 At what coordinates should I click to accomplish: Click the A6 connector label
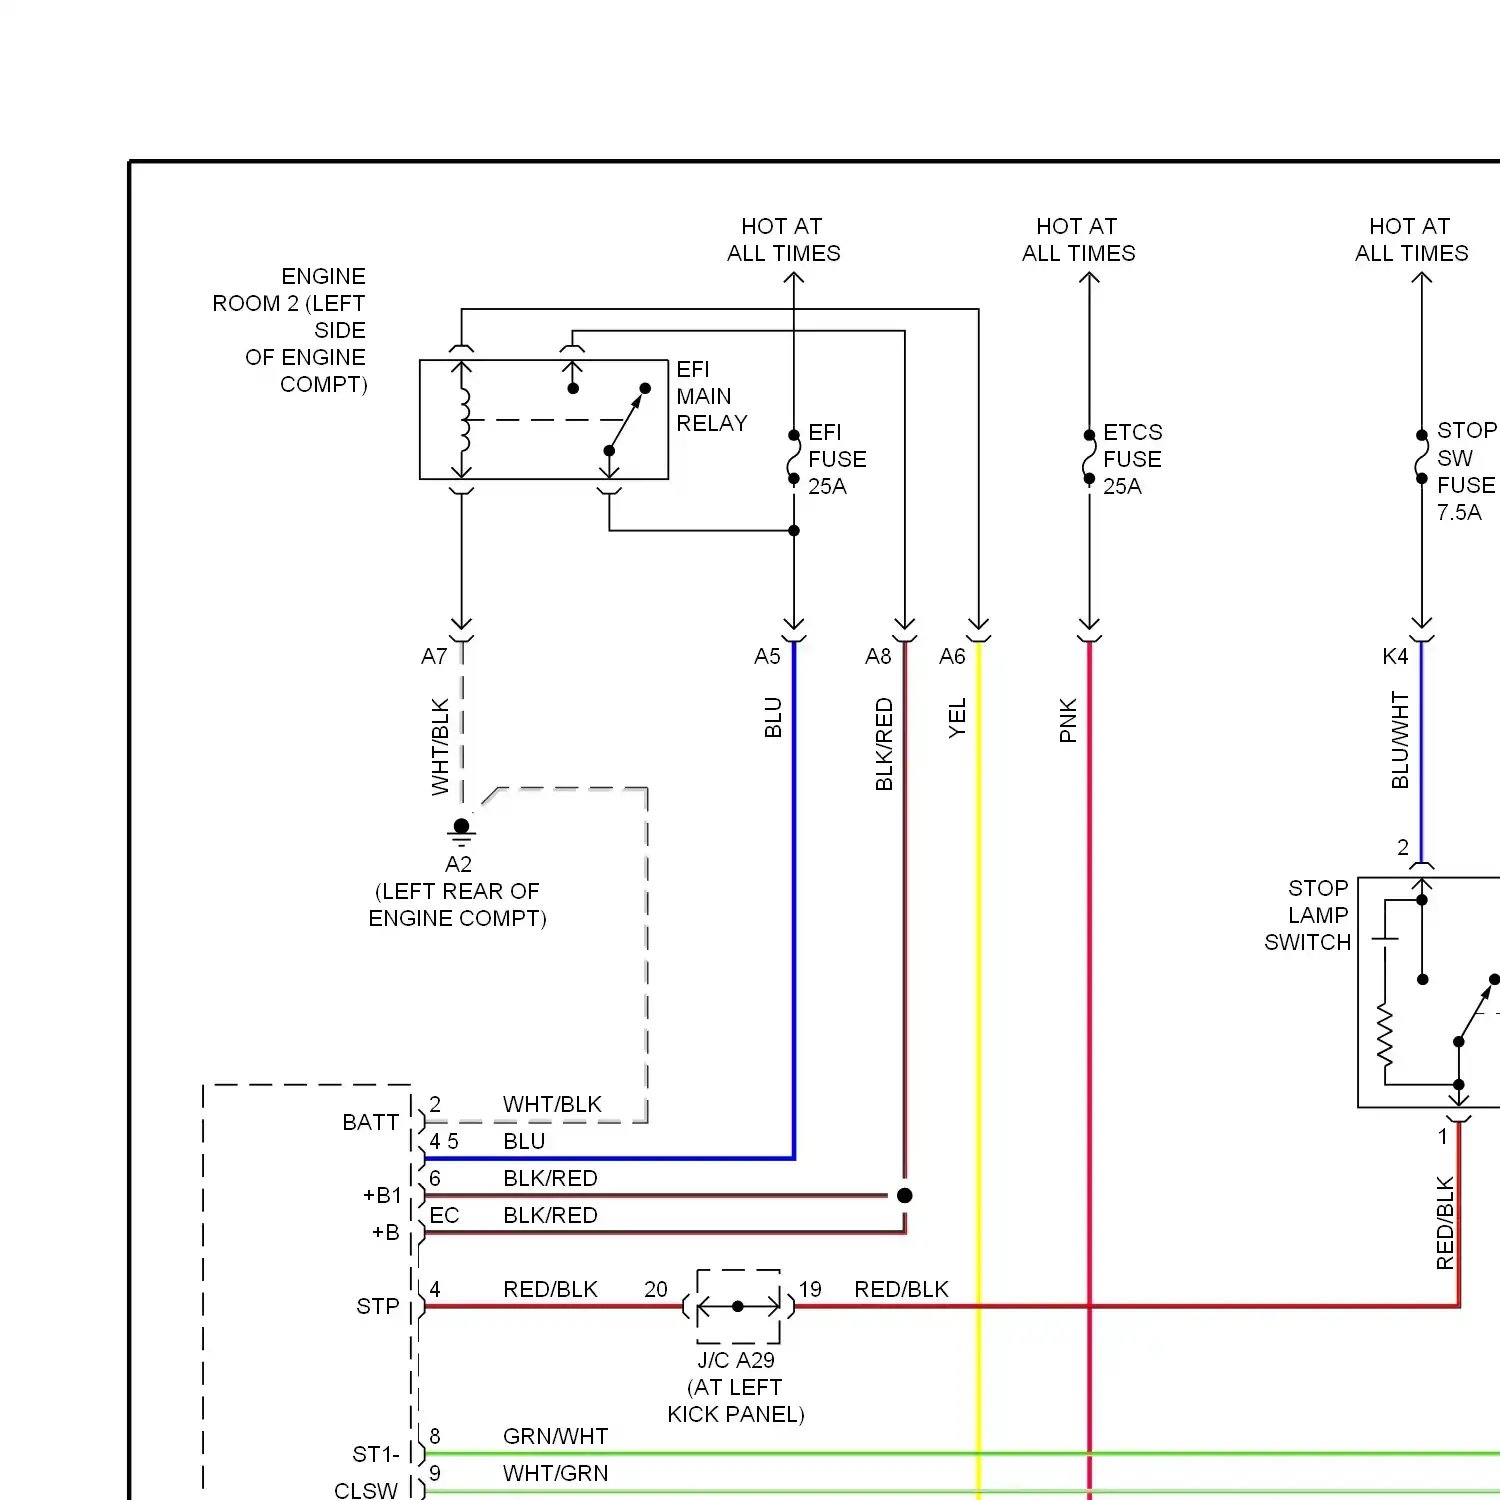click(952, 656)
